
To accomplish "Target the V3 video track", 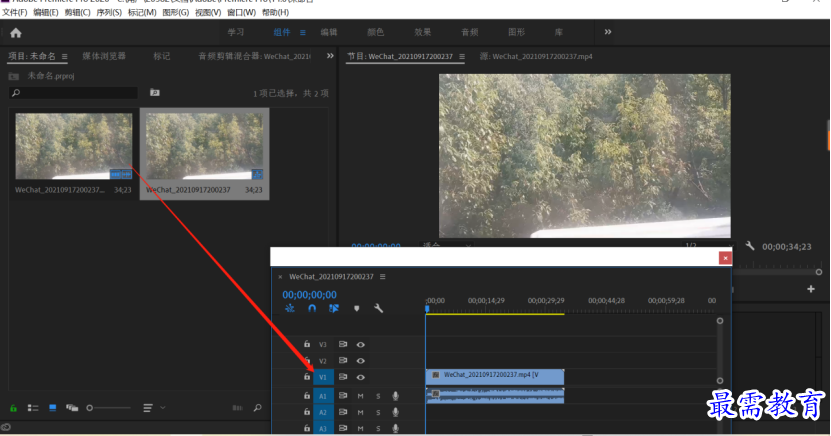I will tap(323, 344).
